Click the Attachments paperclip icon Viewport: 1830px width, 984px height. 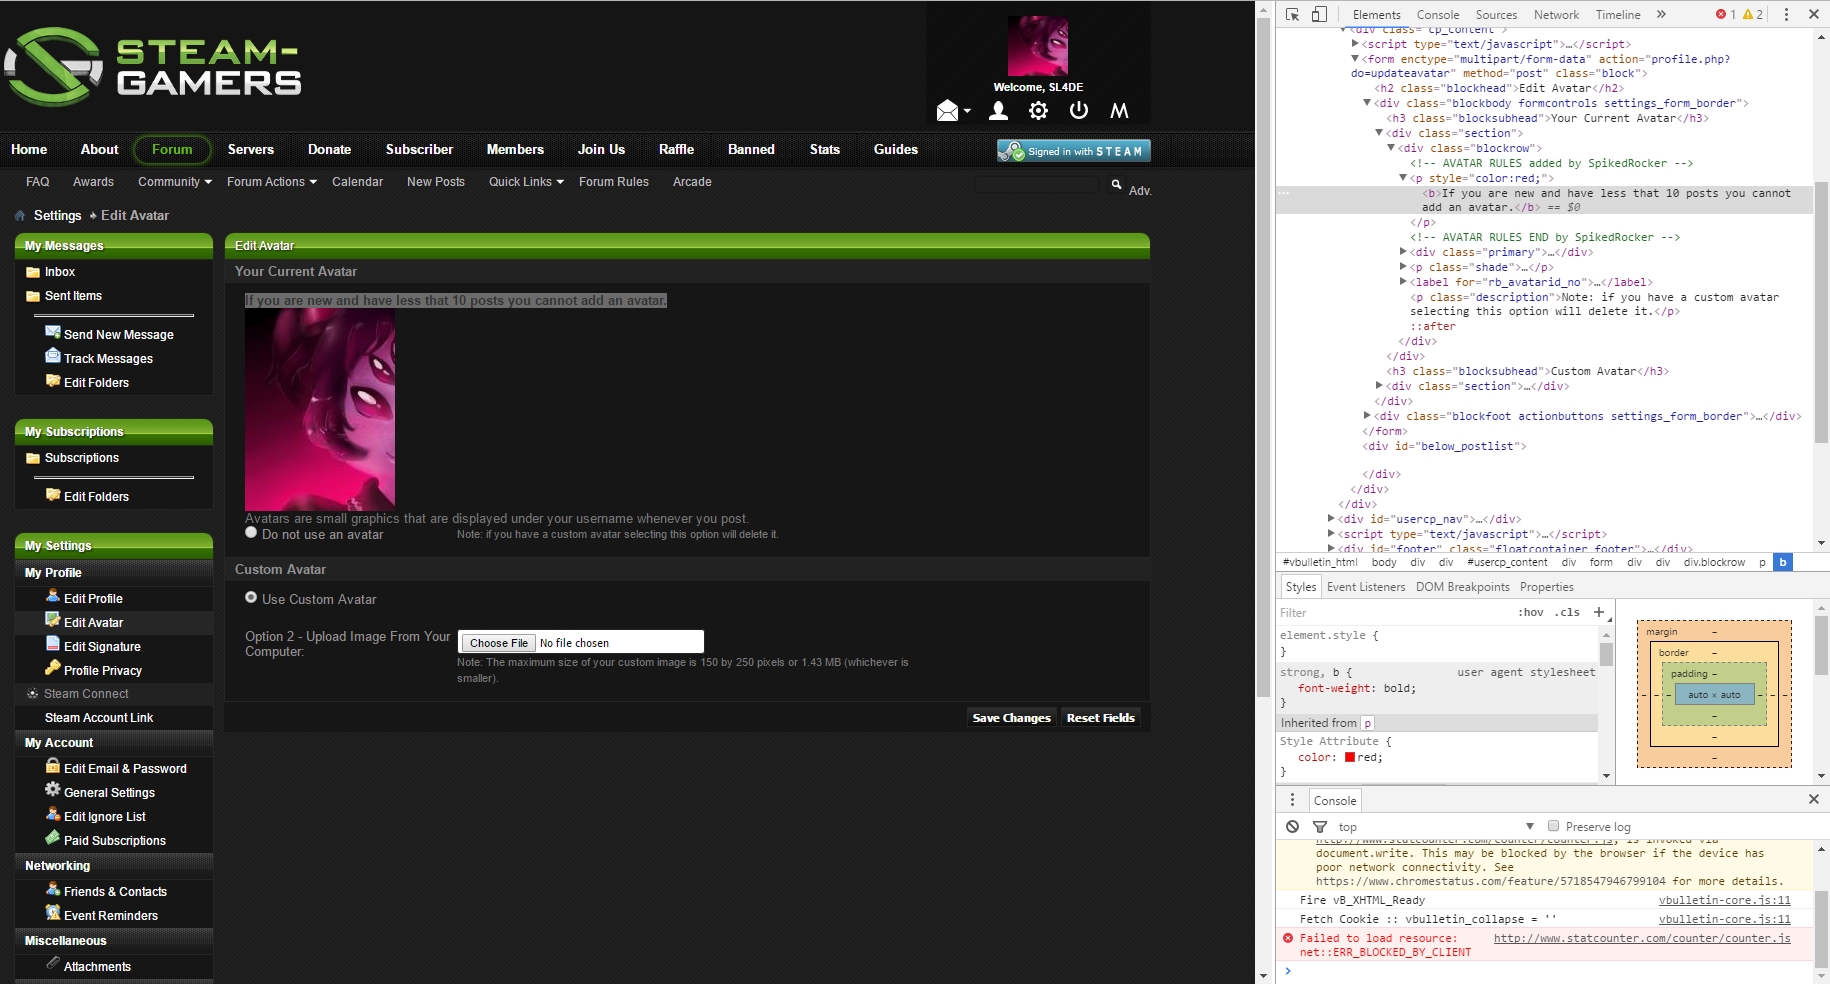tap(53, 964)
